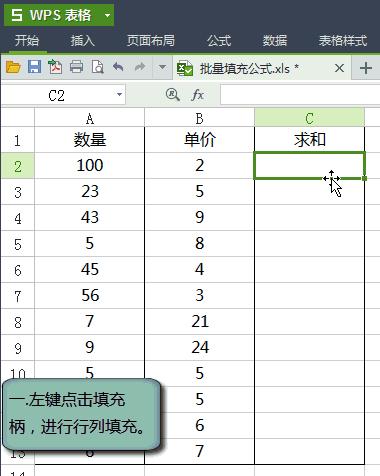
Task: Select cell containing 23
Action: pyautogui.click(x=89, y=192)
